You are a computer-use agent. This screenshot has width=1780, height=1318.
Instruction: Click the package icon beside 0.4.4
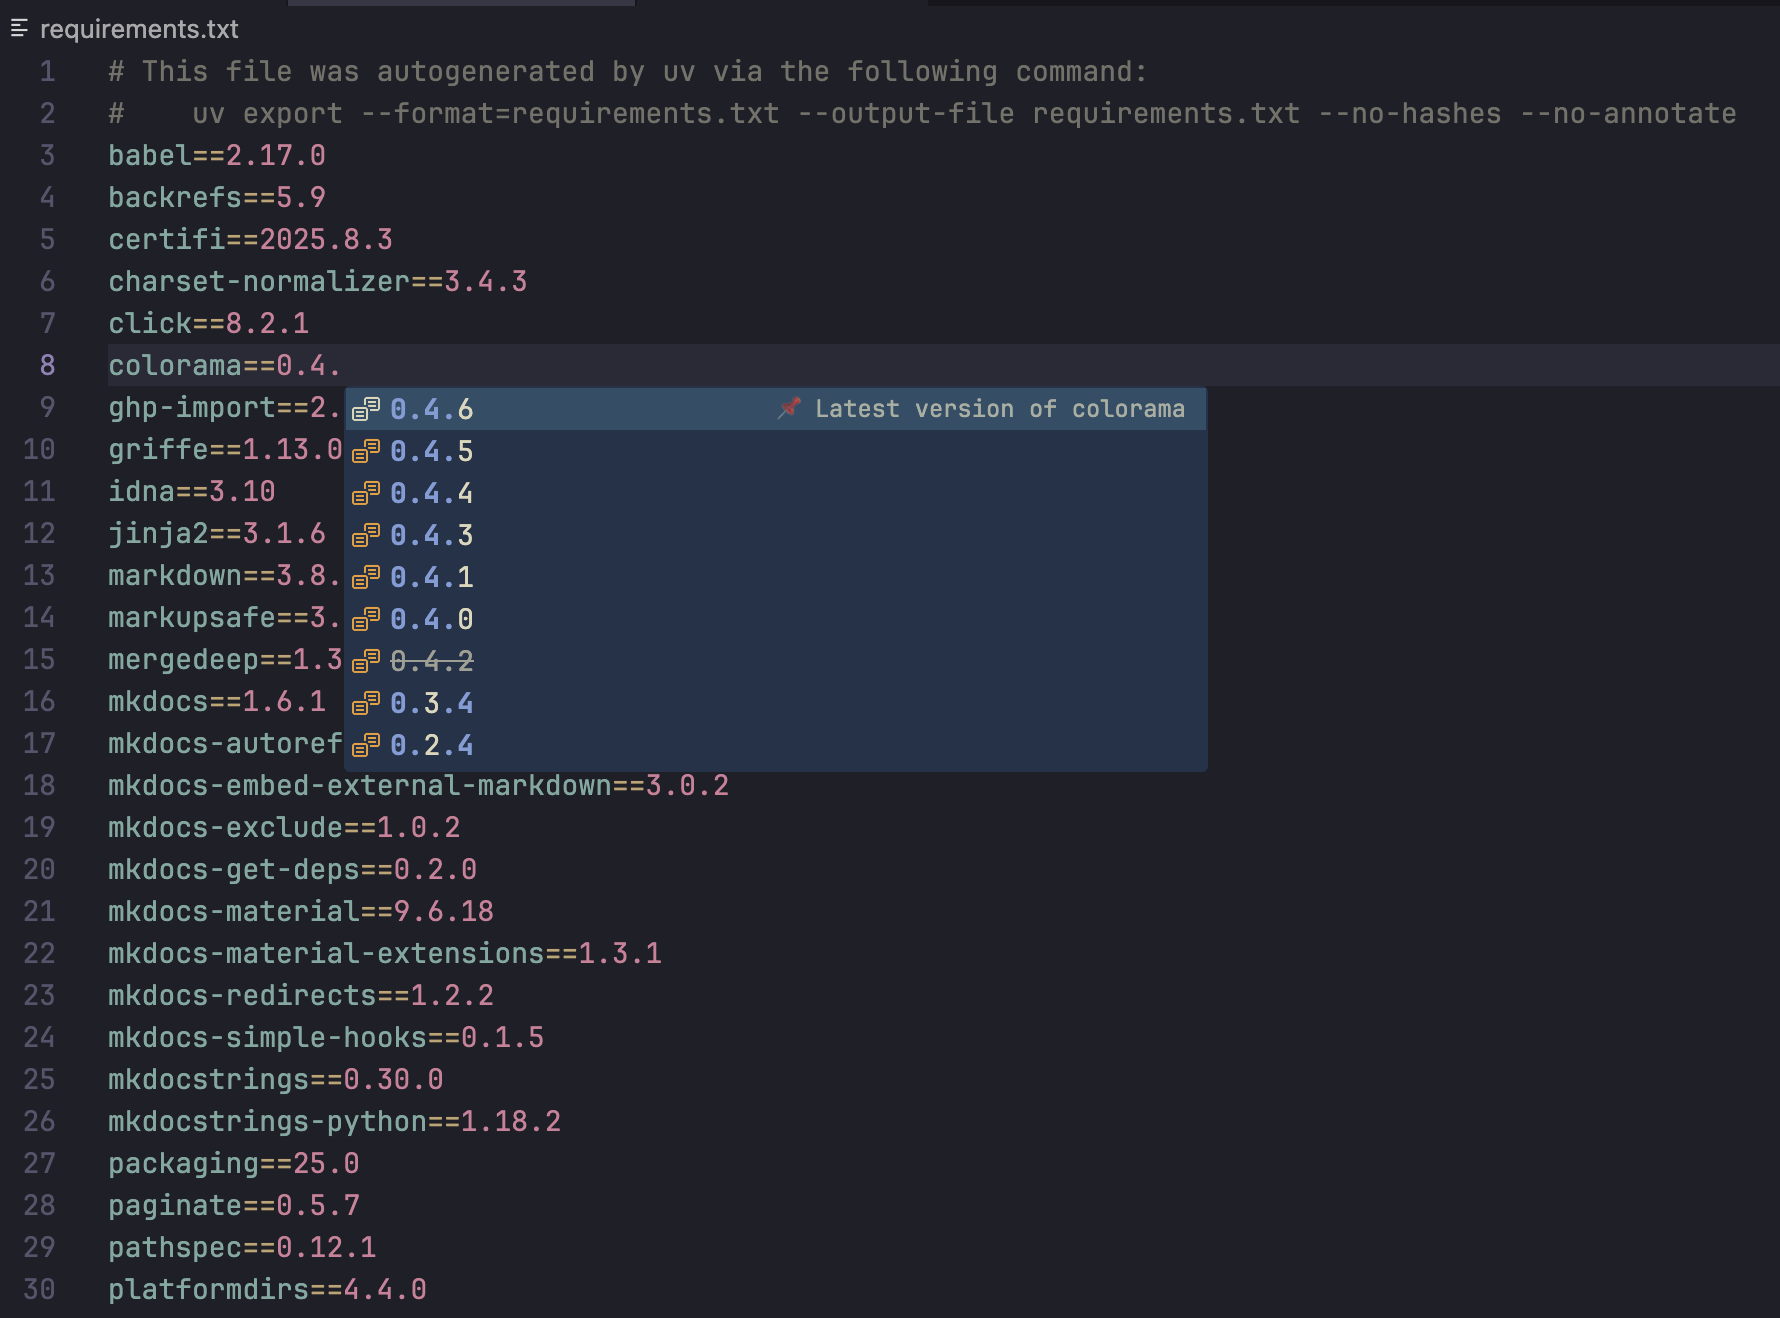coord(366,493)
